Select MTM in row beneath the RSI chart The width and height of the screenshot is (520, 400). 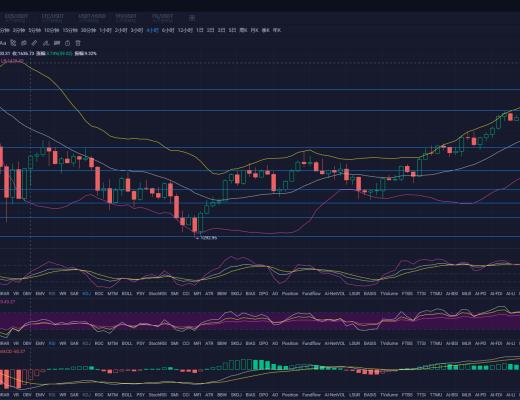click(112, 343)
